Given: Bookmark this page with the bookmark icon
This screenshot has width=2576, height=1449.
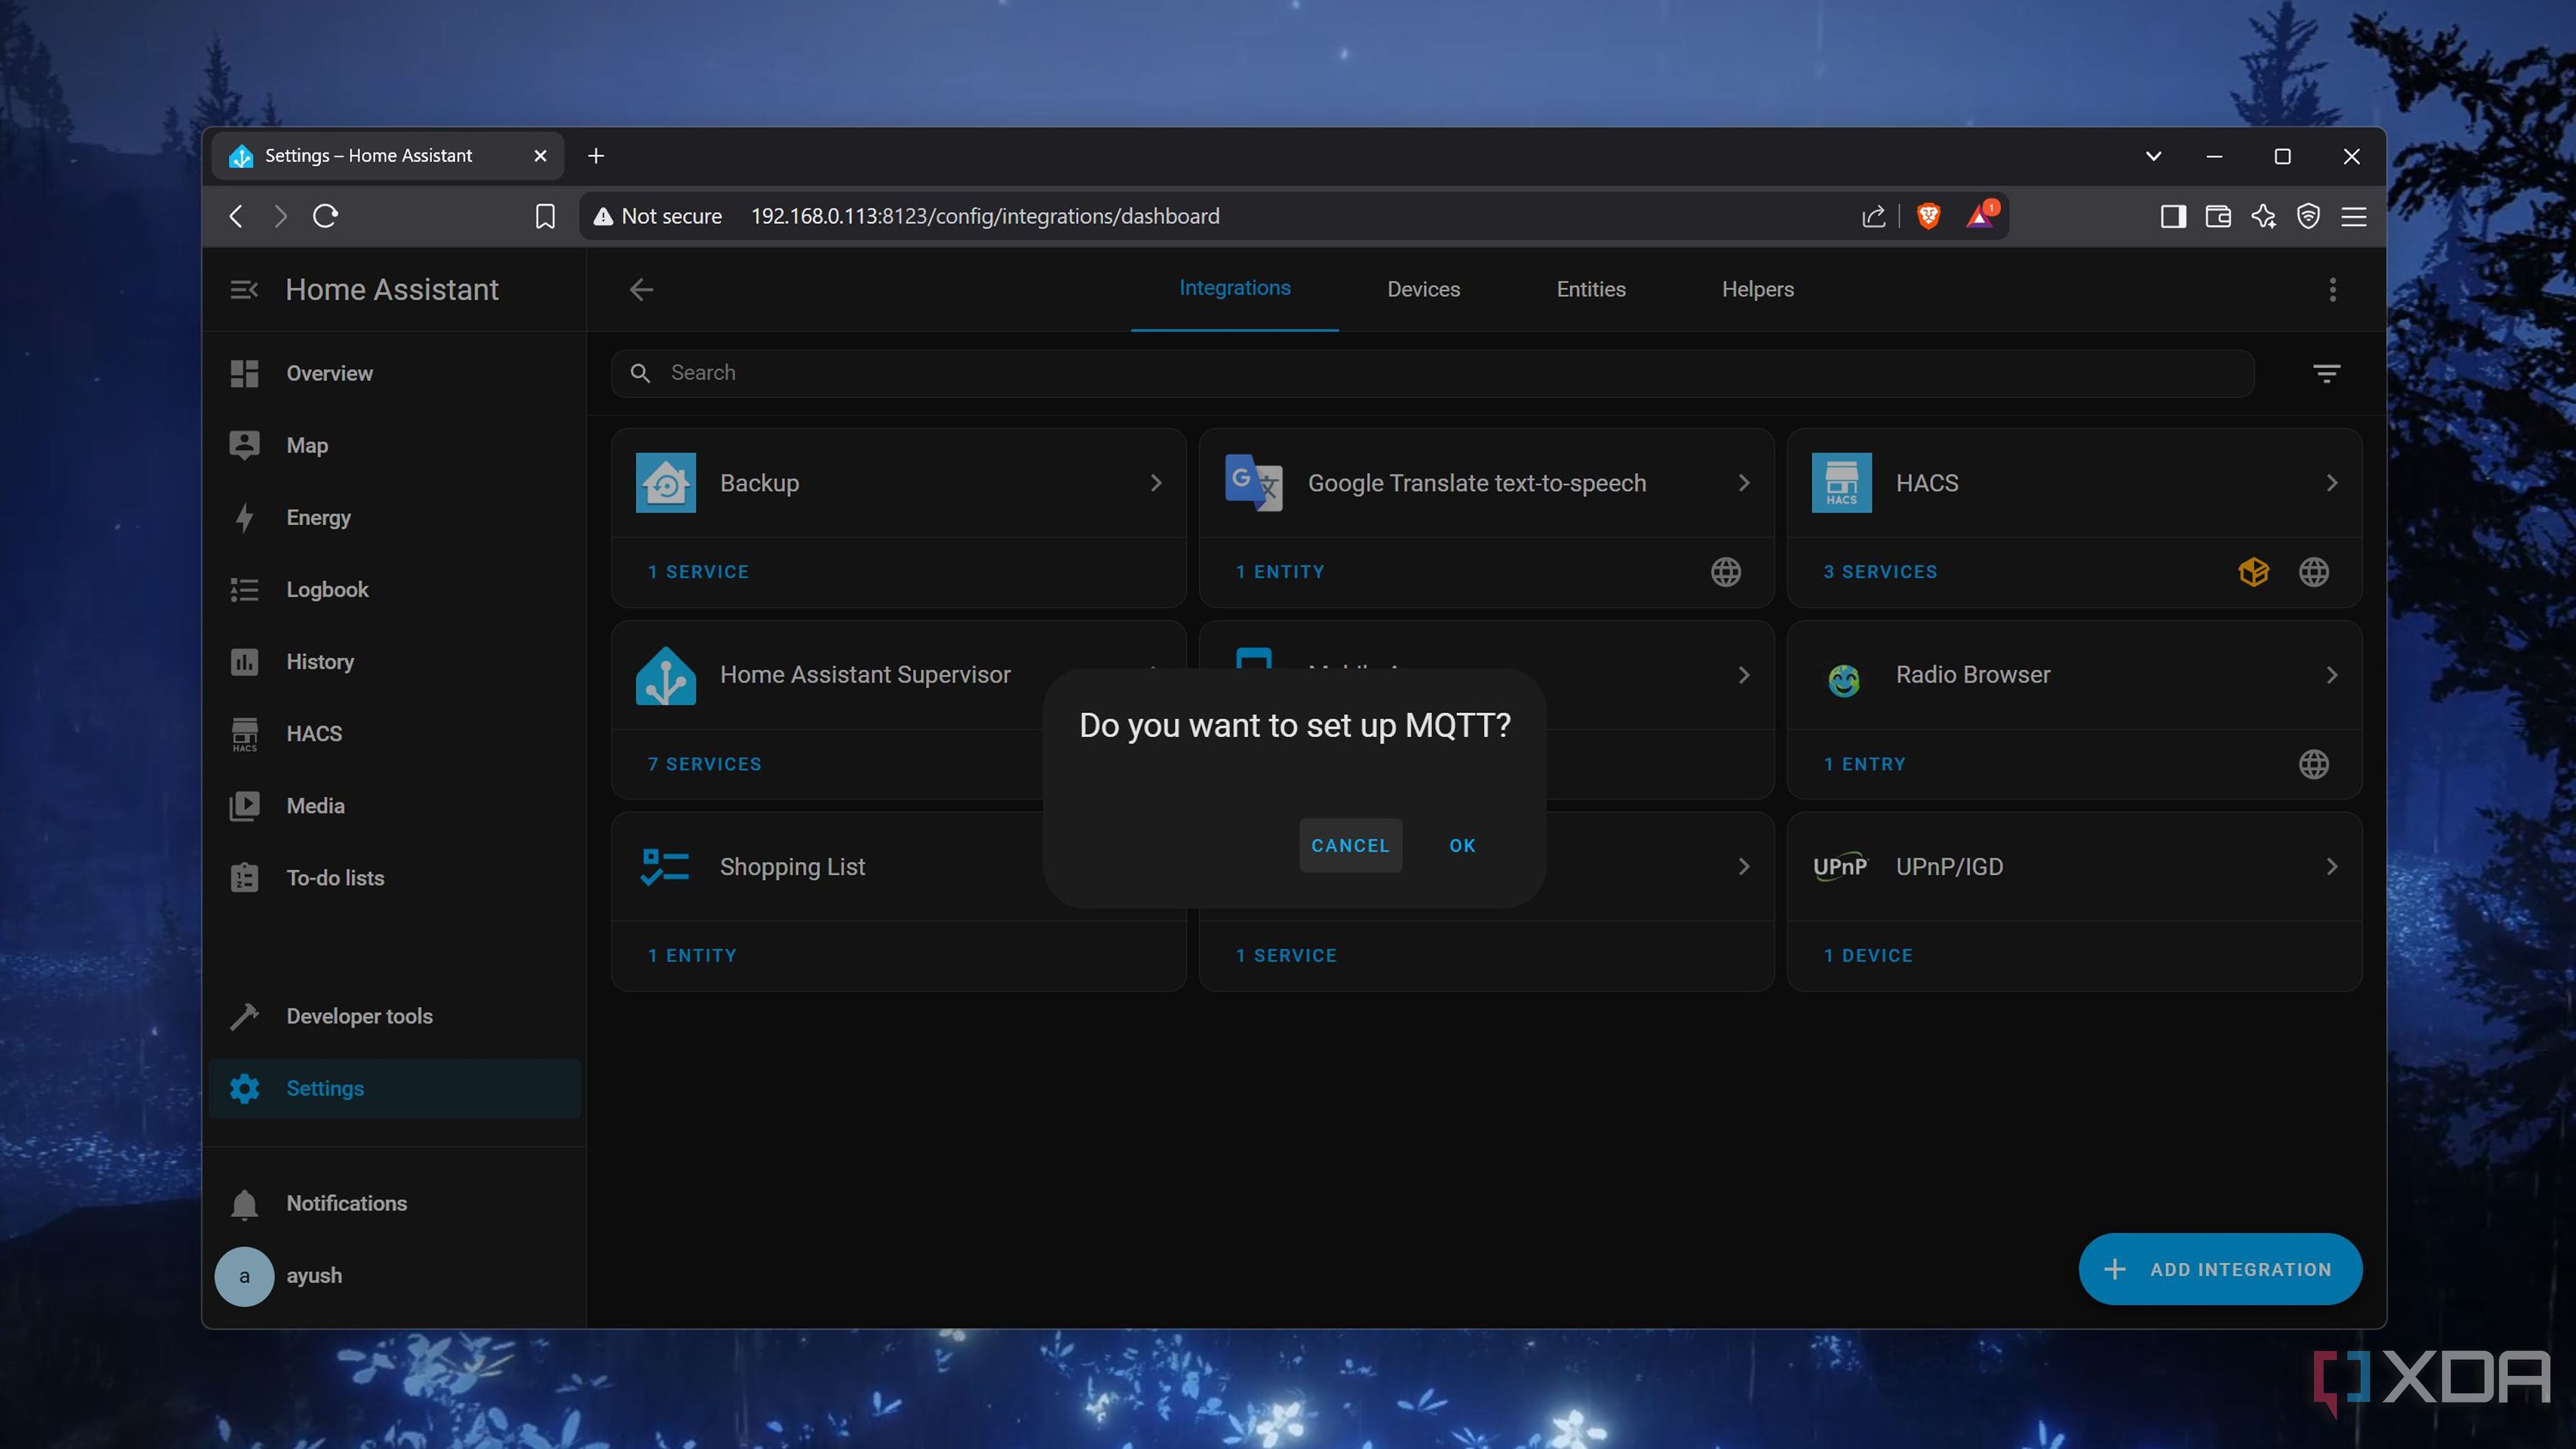Looking at the screenshot, I should 545,216.
